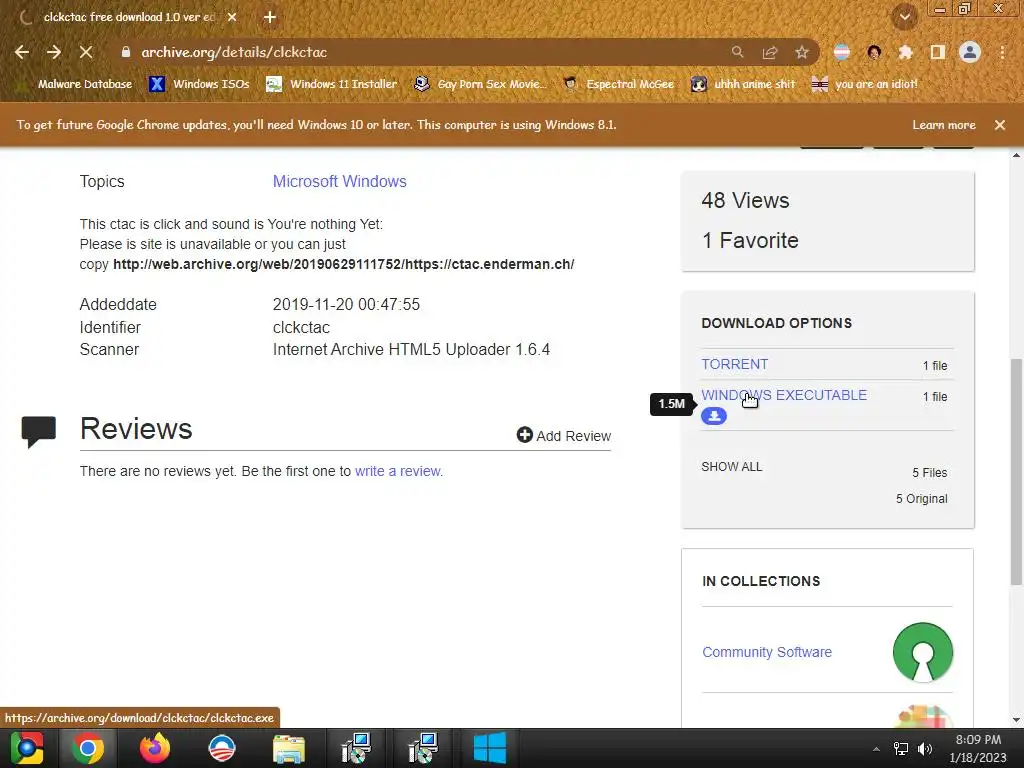Open File Explorer from the taskbar
Screen dimensions: 1024x768
(289, 748)
